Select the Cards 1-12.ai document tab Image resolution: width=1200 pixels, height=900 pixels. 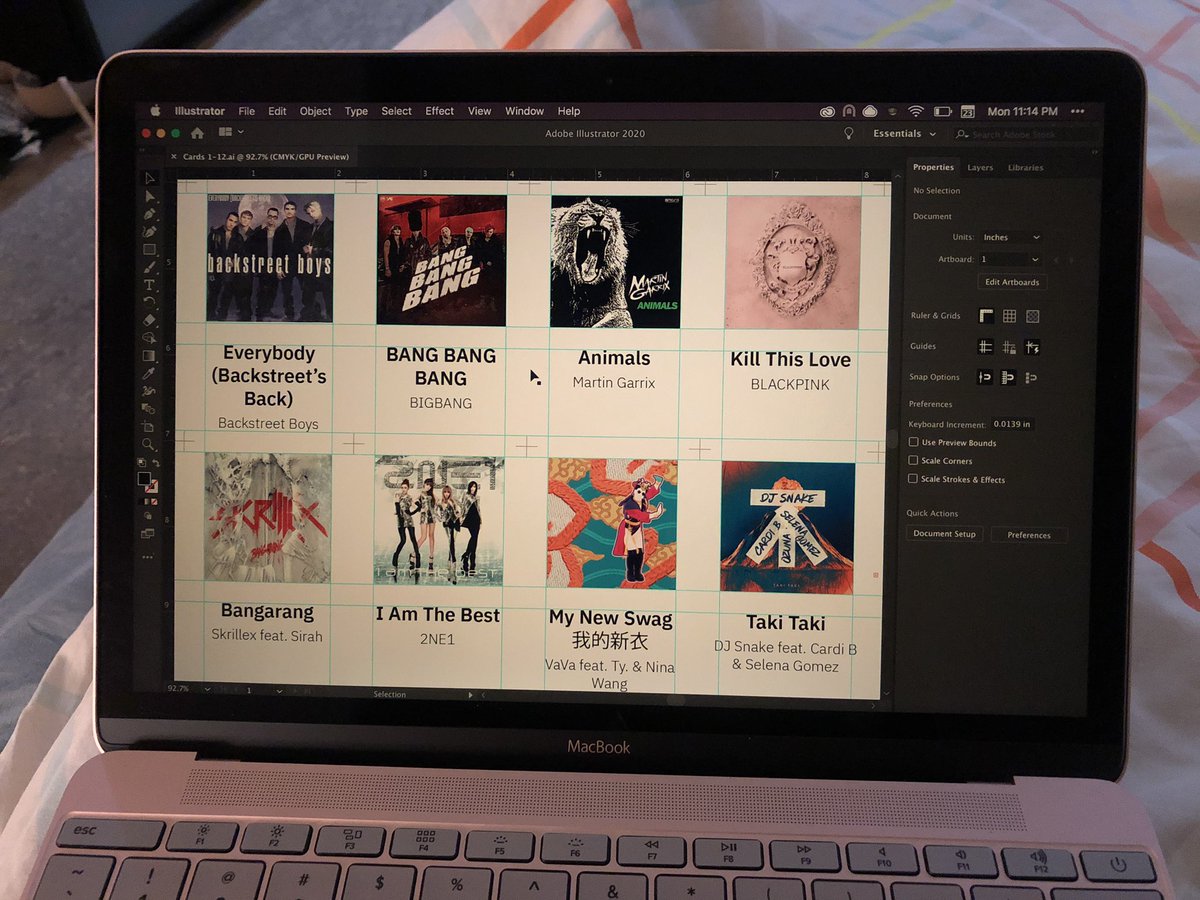pyautogui.click(x=264, y=157)
